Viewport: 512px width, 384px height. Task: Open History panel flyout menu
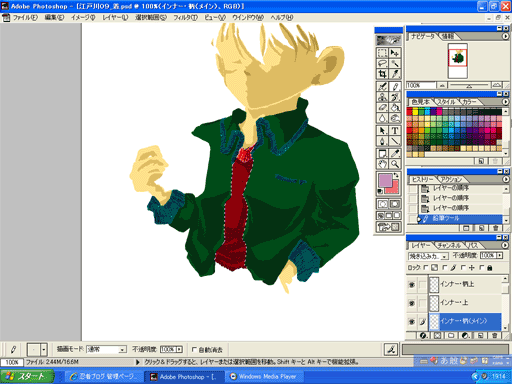pos(505,179)
